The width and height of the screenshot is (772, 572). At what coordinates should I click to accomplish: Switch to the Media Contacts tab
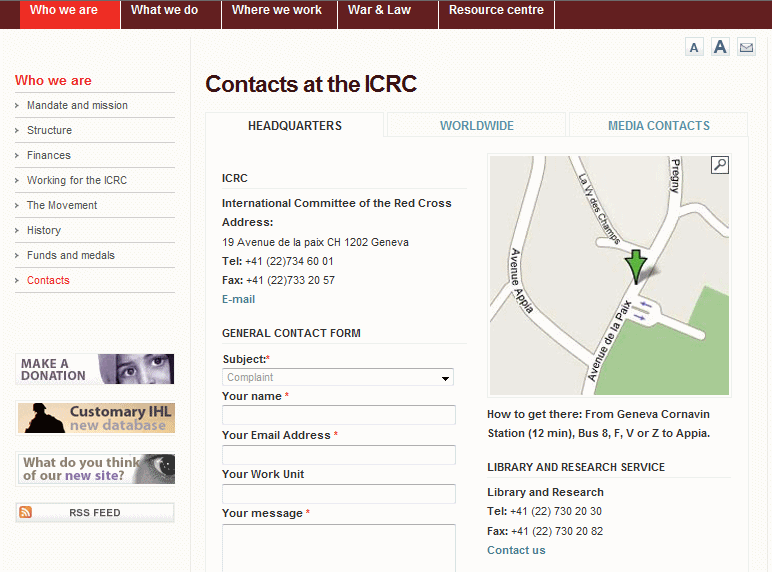click(x=658, y=126)
